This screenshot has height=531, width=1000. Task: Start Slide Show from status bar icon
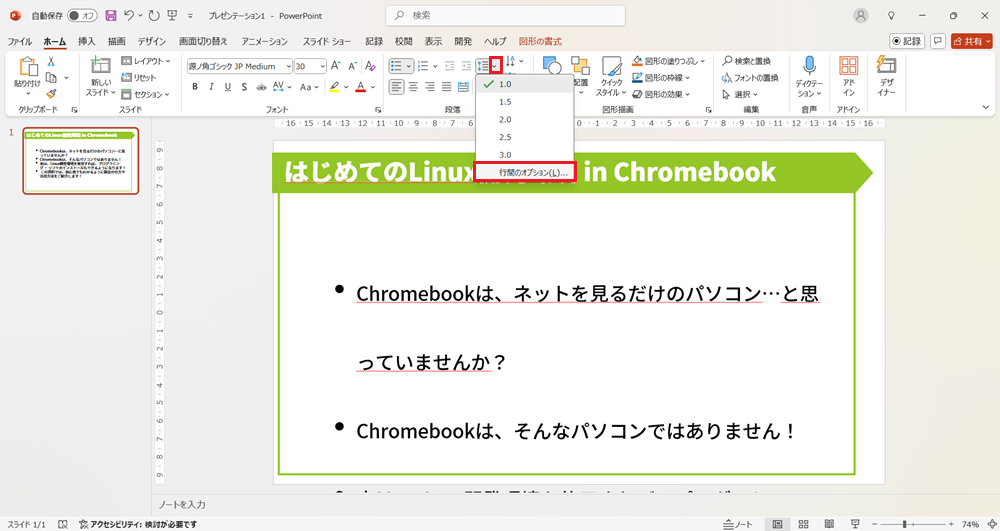(855, 524)
